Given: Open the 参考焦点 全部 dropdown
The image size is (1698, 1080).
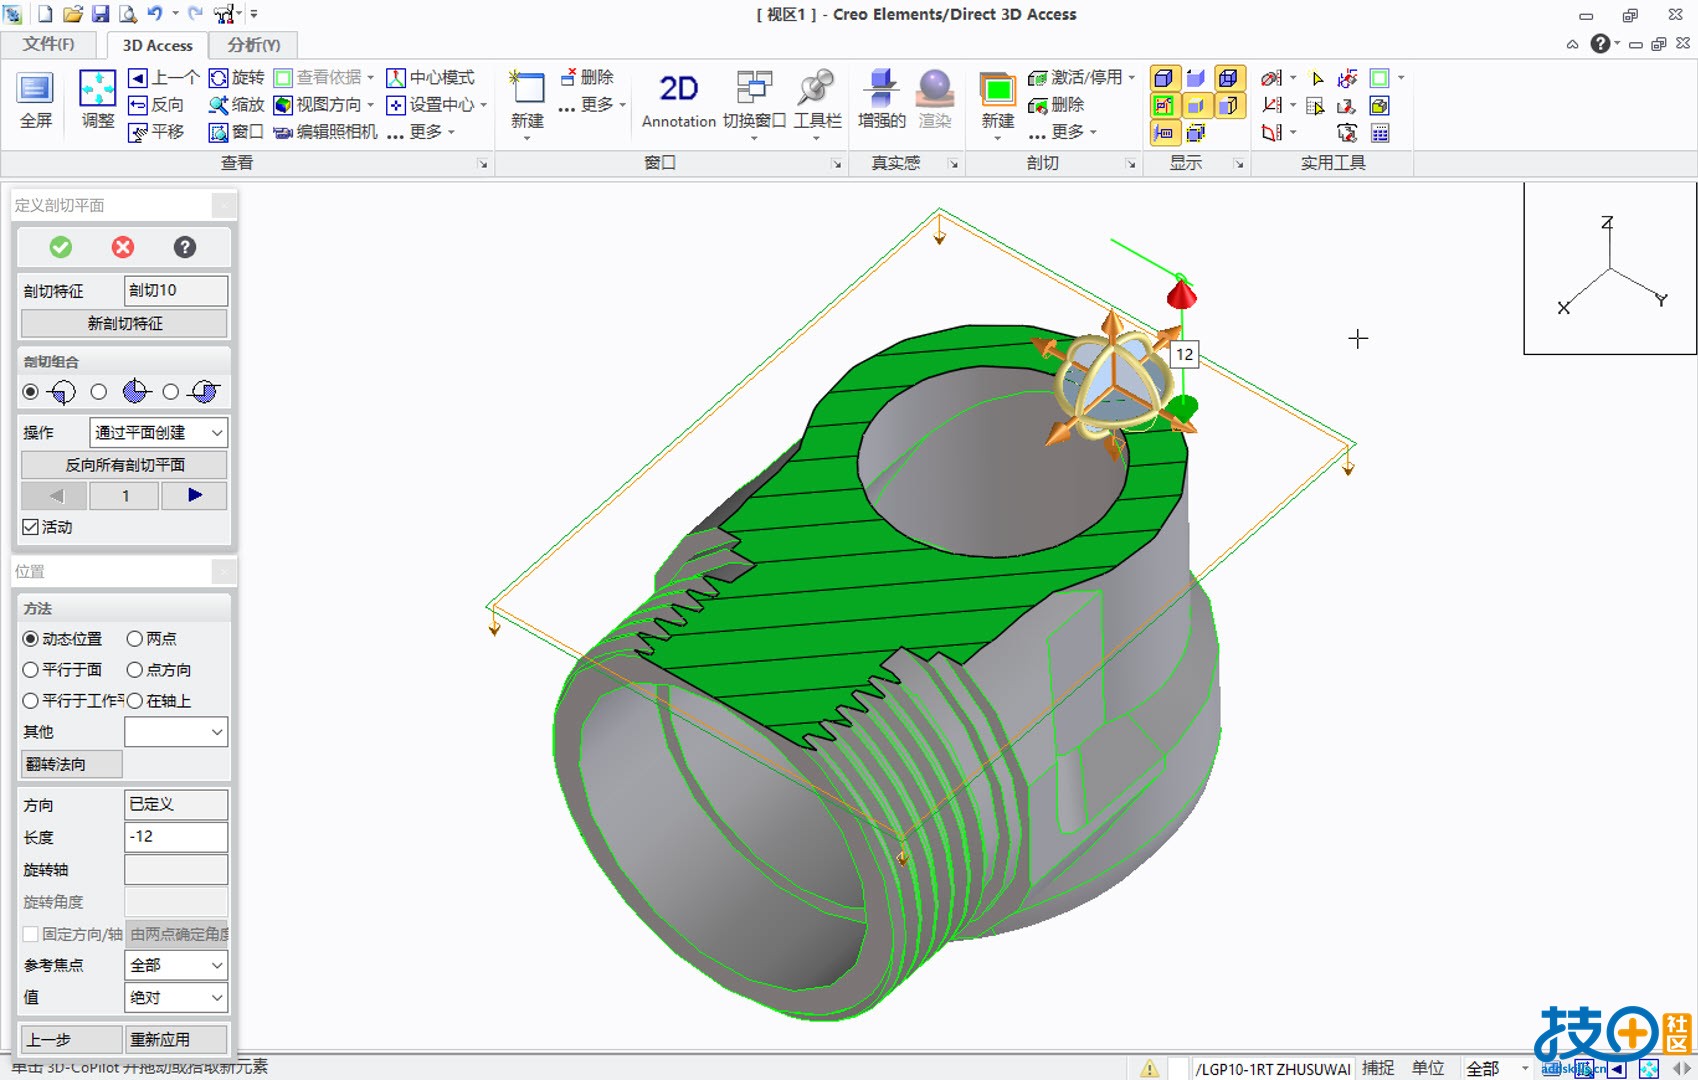Looking at the screenshot, I should pos(176,965).
